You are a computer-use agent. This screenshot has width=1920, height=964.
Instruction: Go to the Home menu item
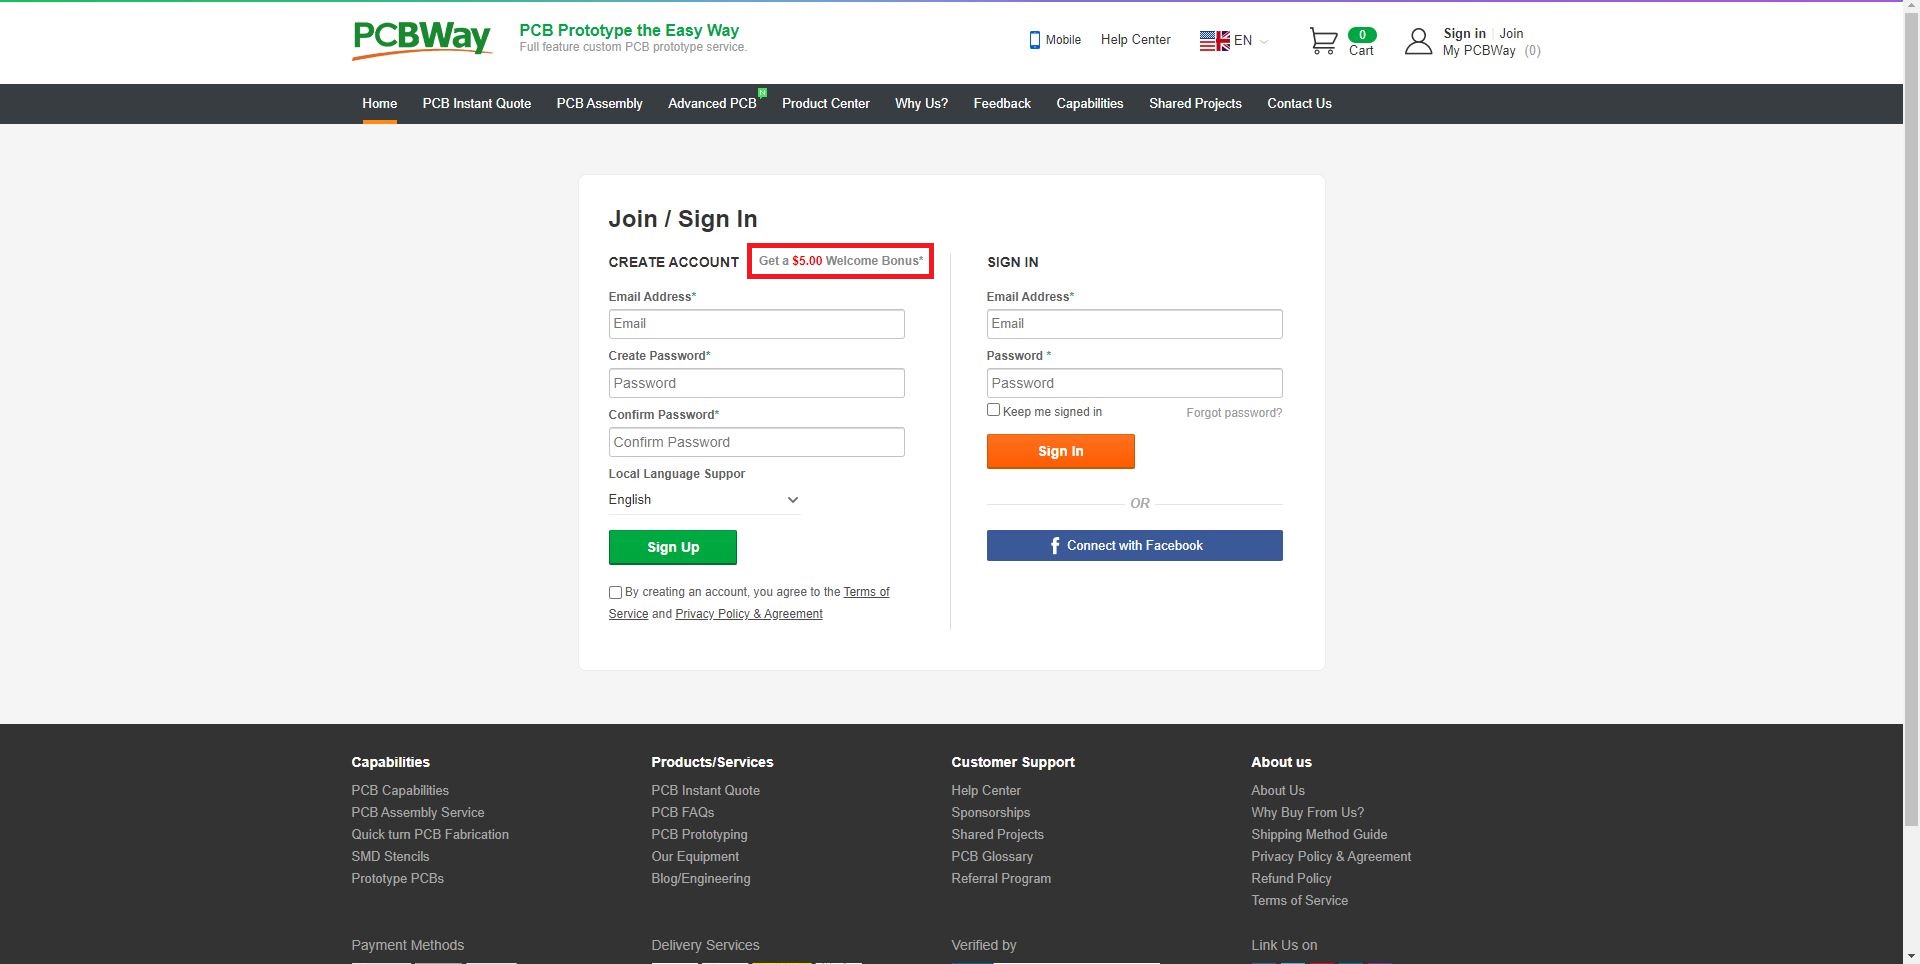pos(379,104)
